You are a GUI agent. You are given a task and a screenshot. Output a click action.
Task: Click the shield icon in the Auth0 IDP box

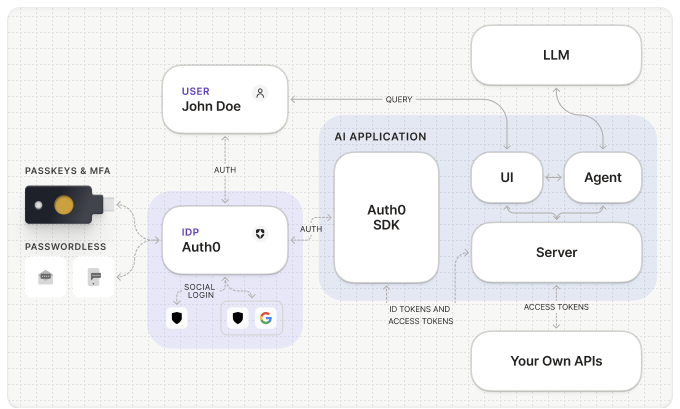[x=260, y=234]
